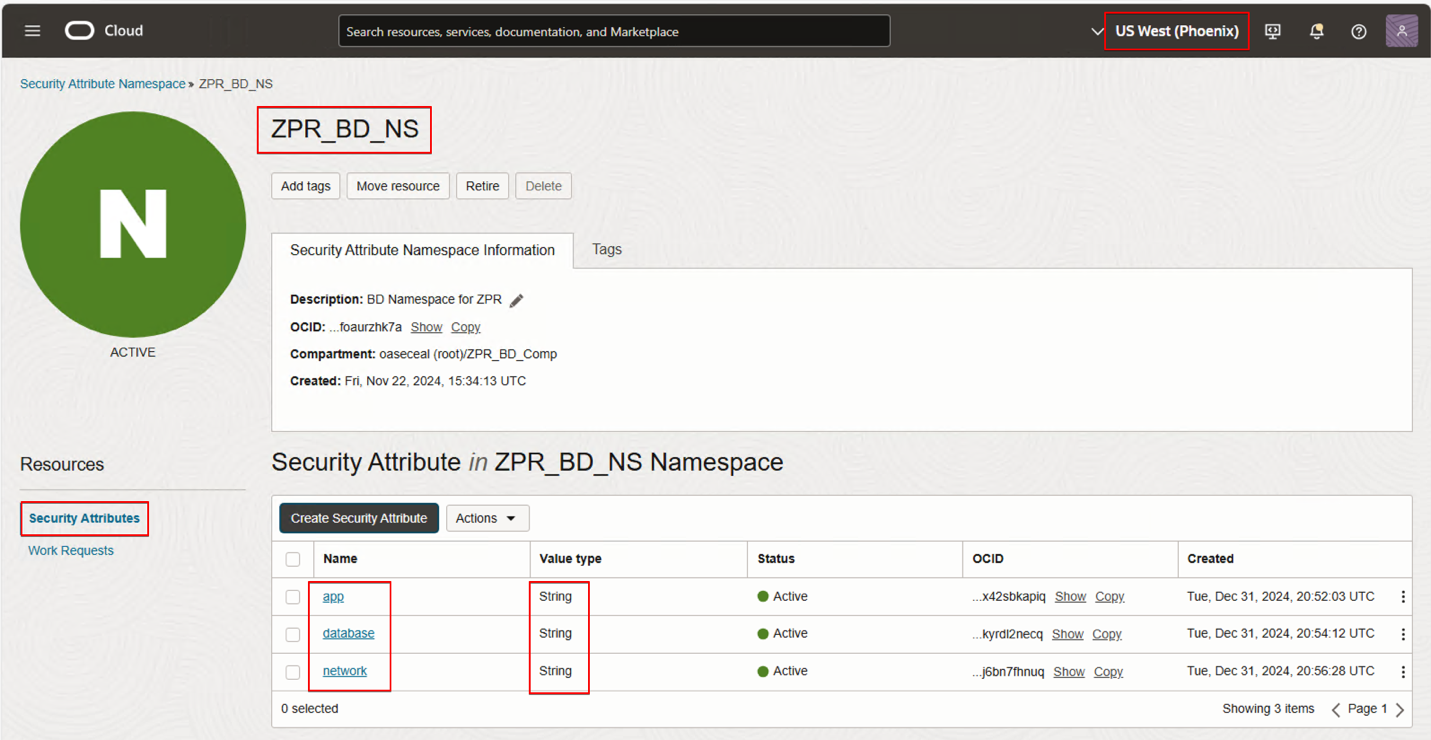The width and height of the screenshot is (1431, 740).
Task: Go to the next page with the chevron
Action: 1400,709
